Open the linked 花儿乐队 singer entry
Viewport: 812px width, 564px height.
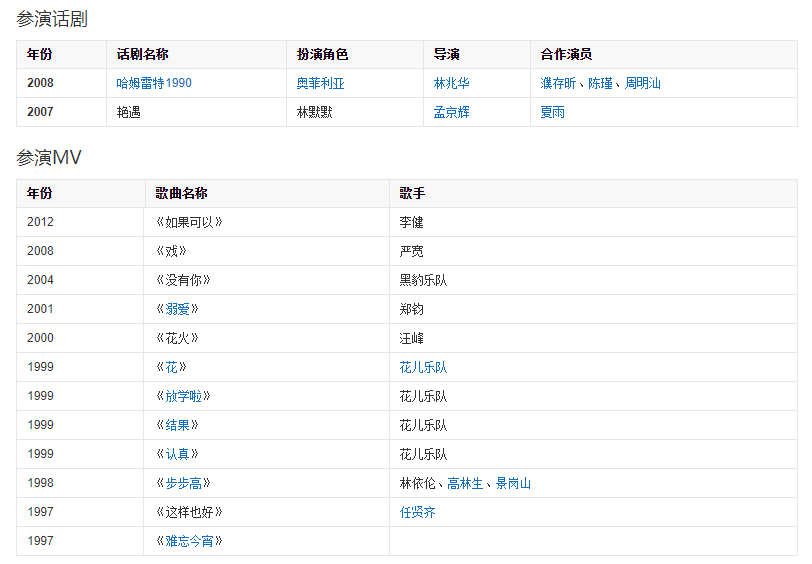(x=423, y=367)
